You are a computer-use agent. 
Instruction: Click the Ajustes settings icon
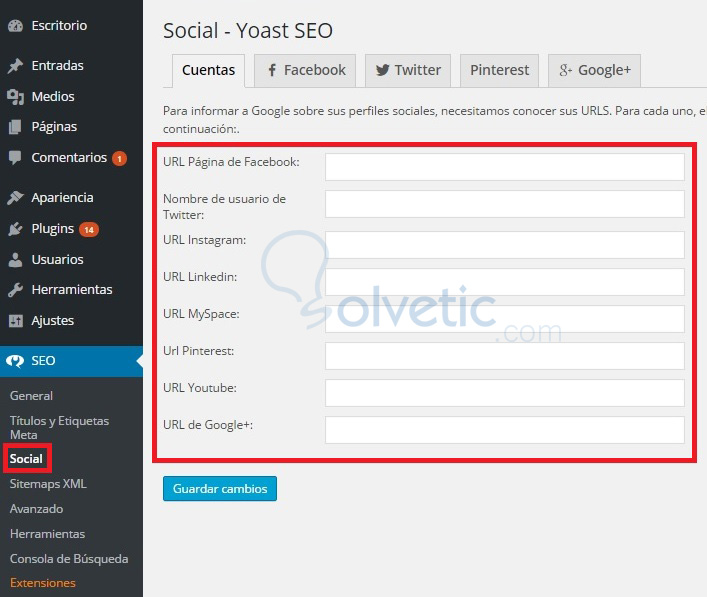click(15, 321)
